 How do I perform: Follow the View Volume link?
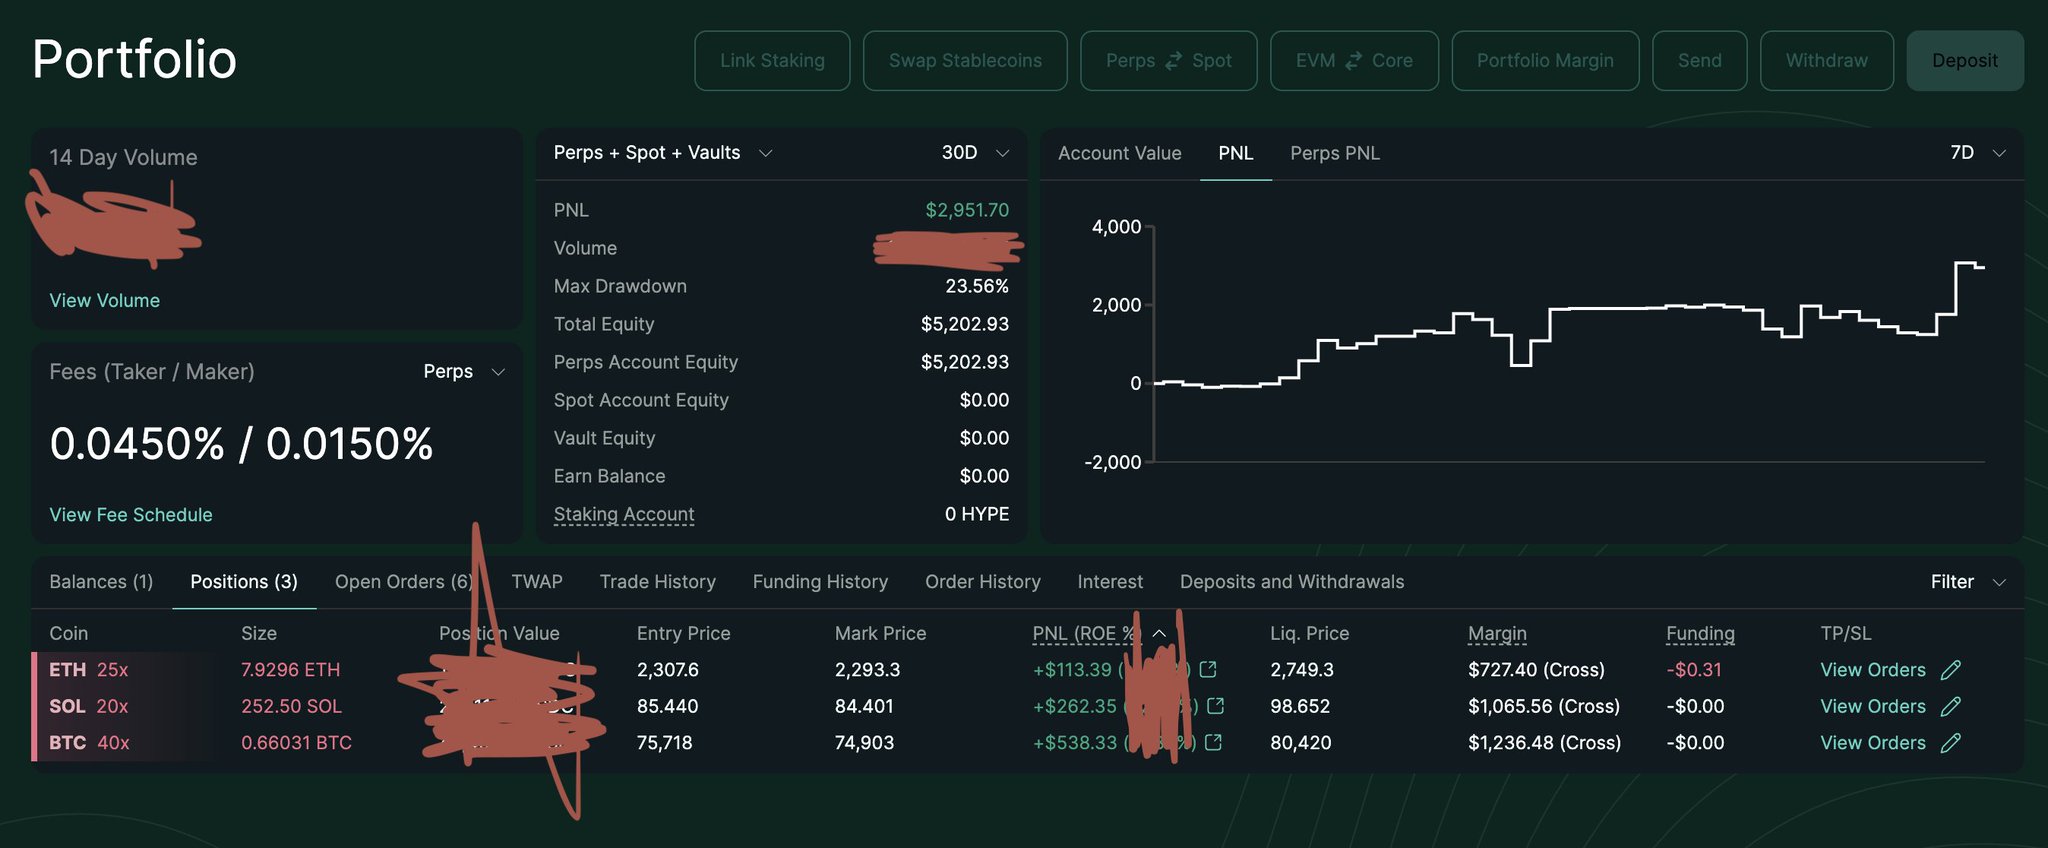(x=105, y=301)
